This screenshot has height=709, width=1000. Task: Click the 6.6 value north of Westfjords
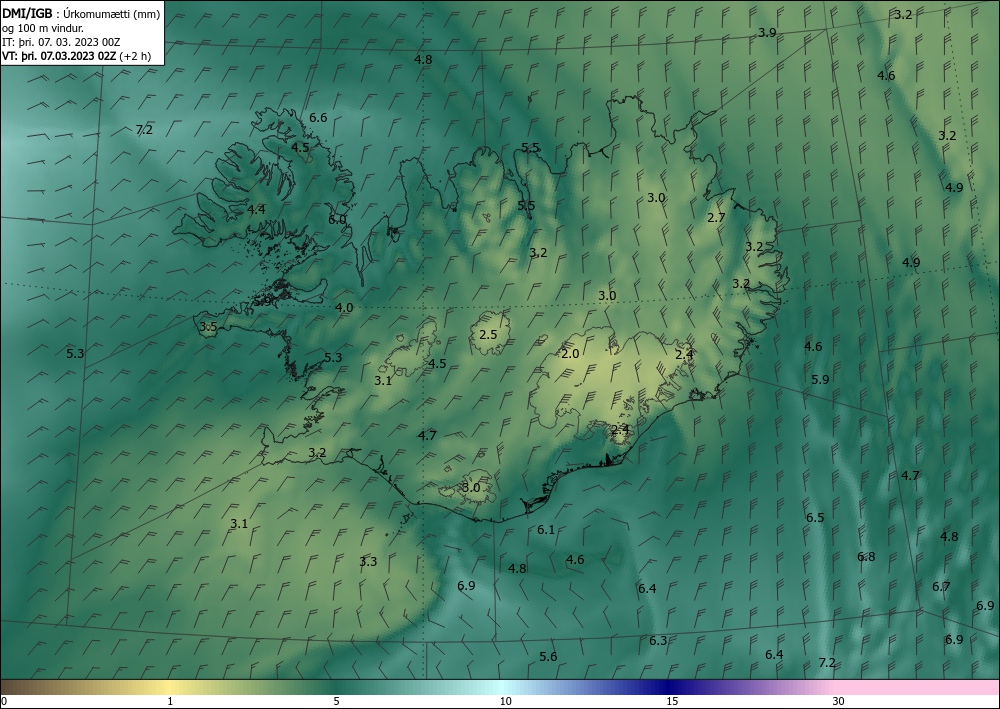click(318, 118)
